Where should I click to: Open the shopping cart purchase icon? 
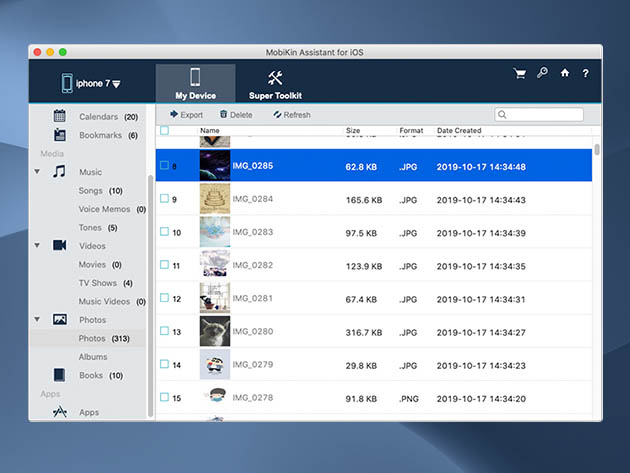520,73
